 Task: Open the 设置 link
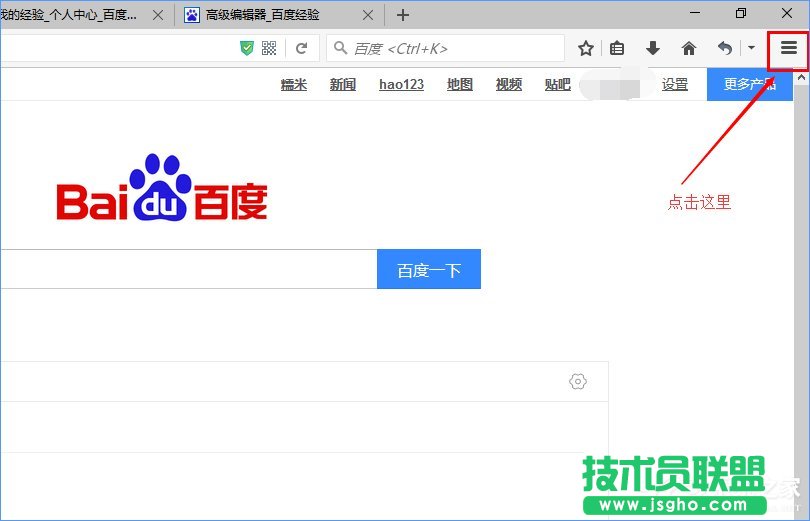tap(675, 84)
